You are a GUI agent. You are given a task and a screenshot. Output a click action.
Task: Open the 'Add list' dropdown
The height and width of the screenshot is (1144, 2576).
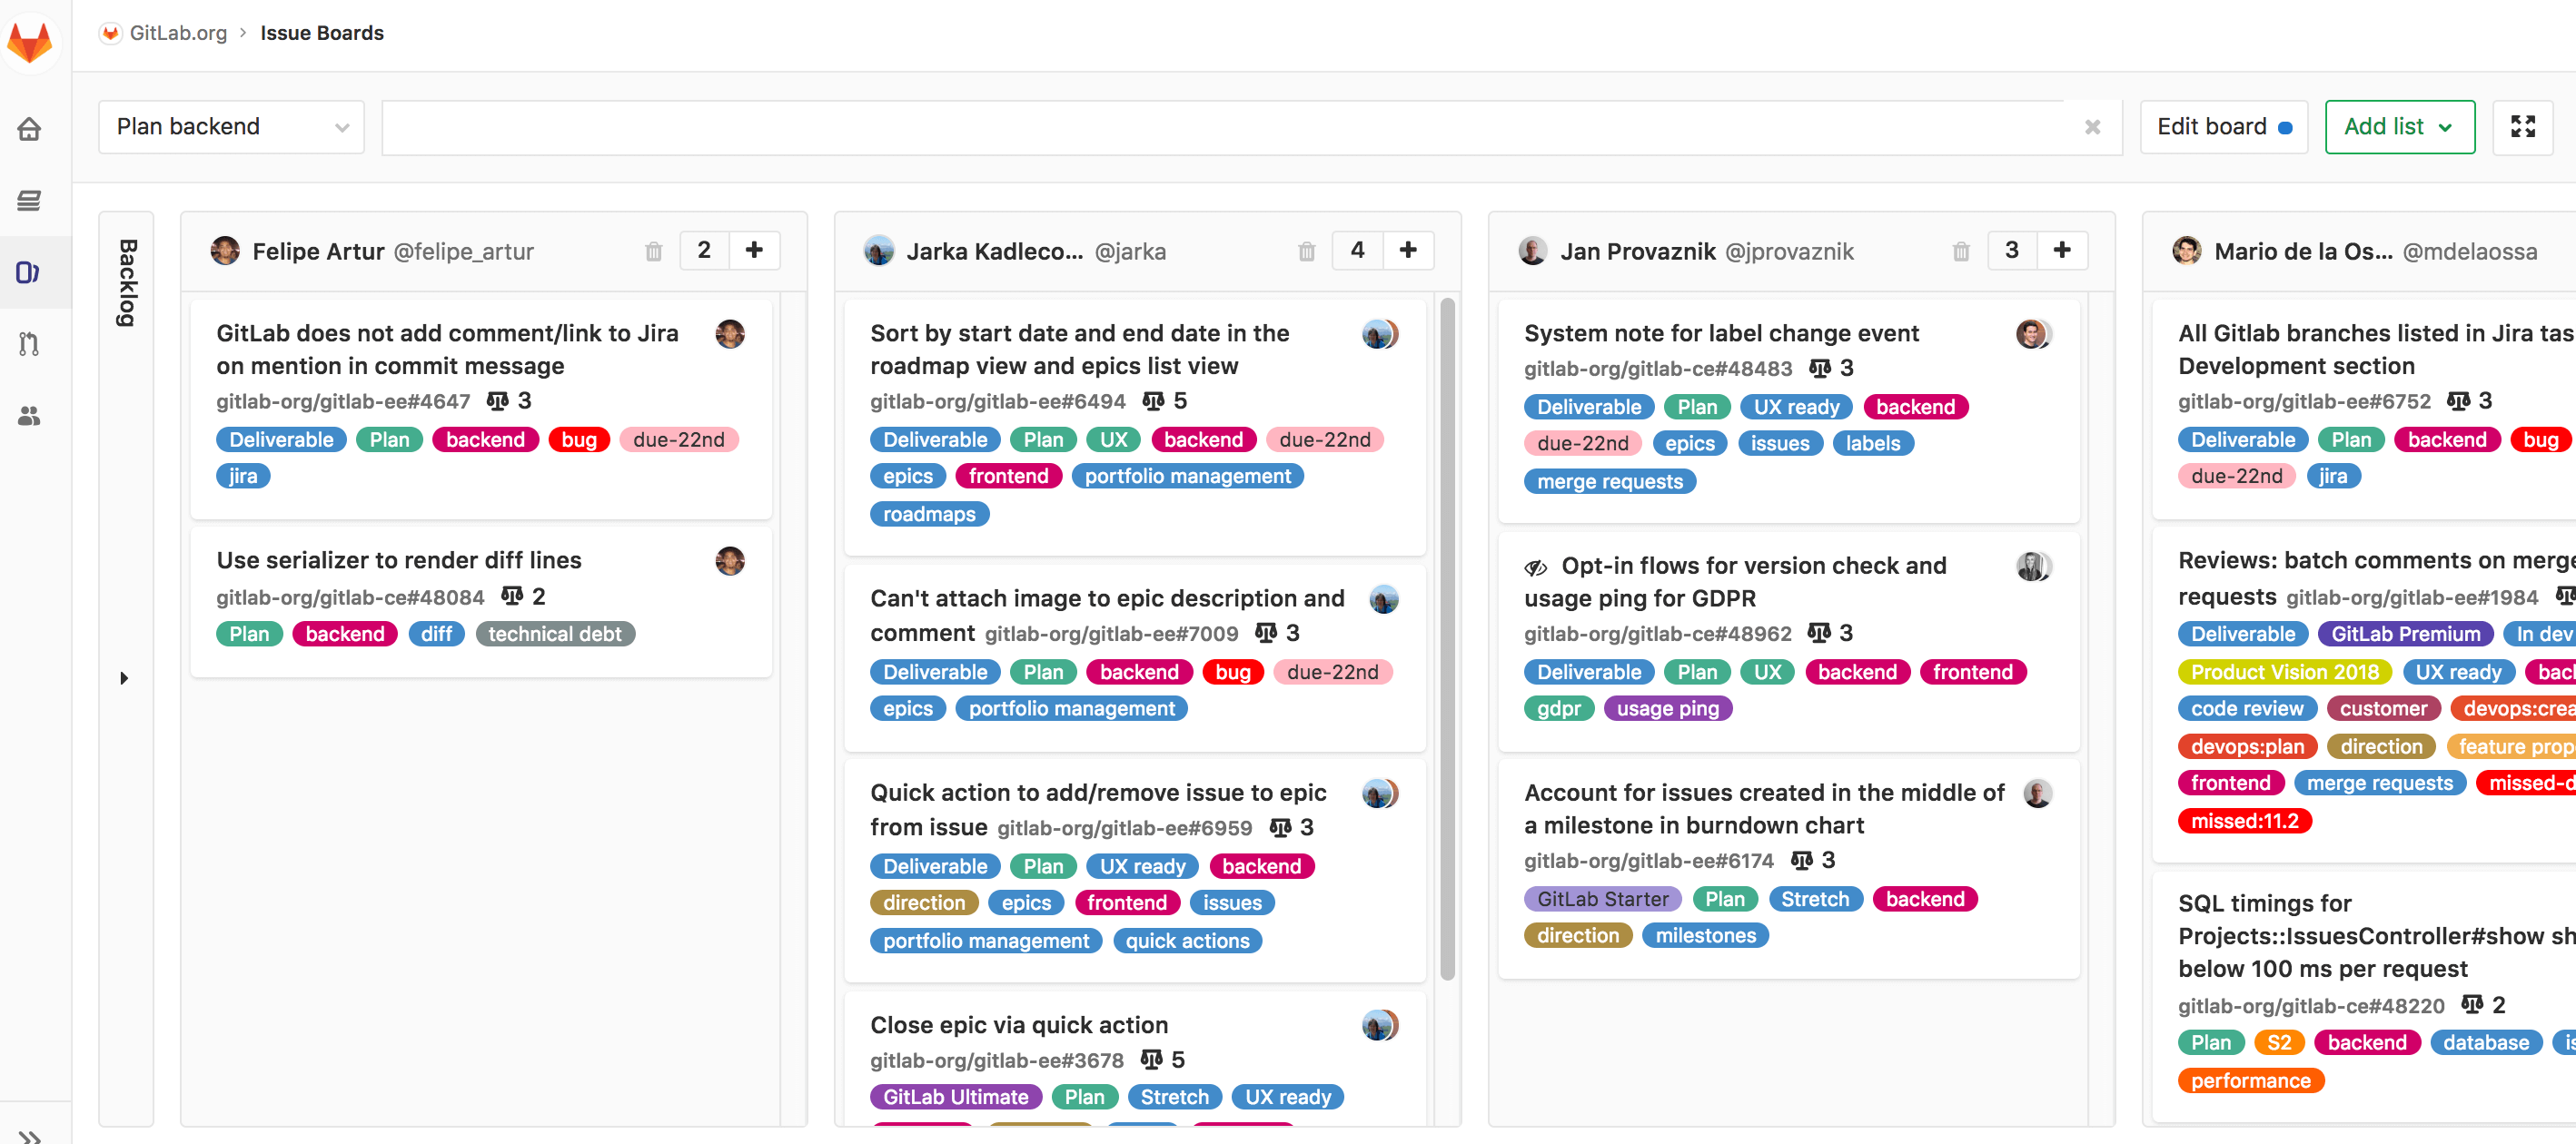pos(2399,126)
